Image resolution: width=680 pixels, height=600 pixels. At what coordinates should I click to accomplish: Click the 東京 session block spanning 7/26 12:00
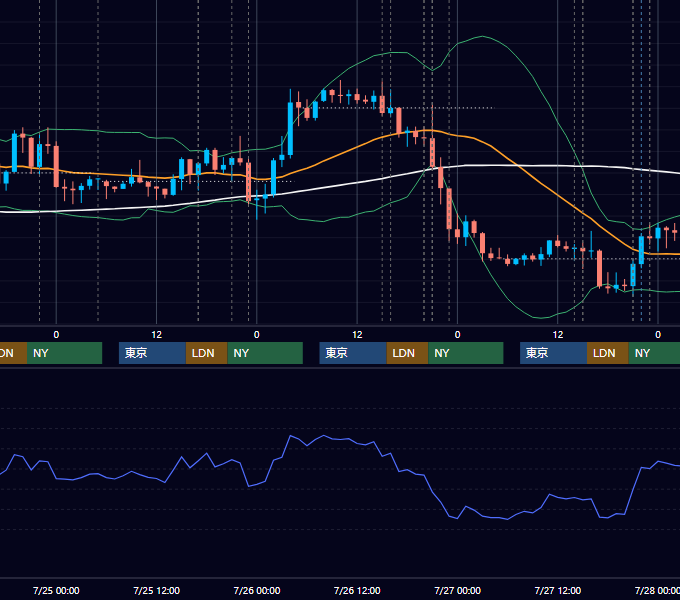[x=353, y=353]
